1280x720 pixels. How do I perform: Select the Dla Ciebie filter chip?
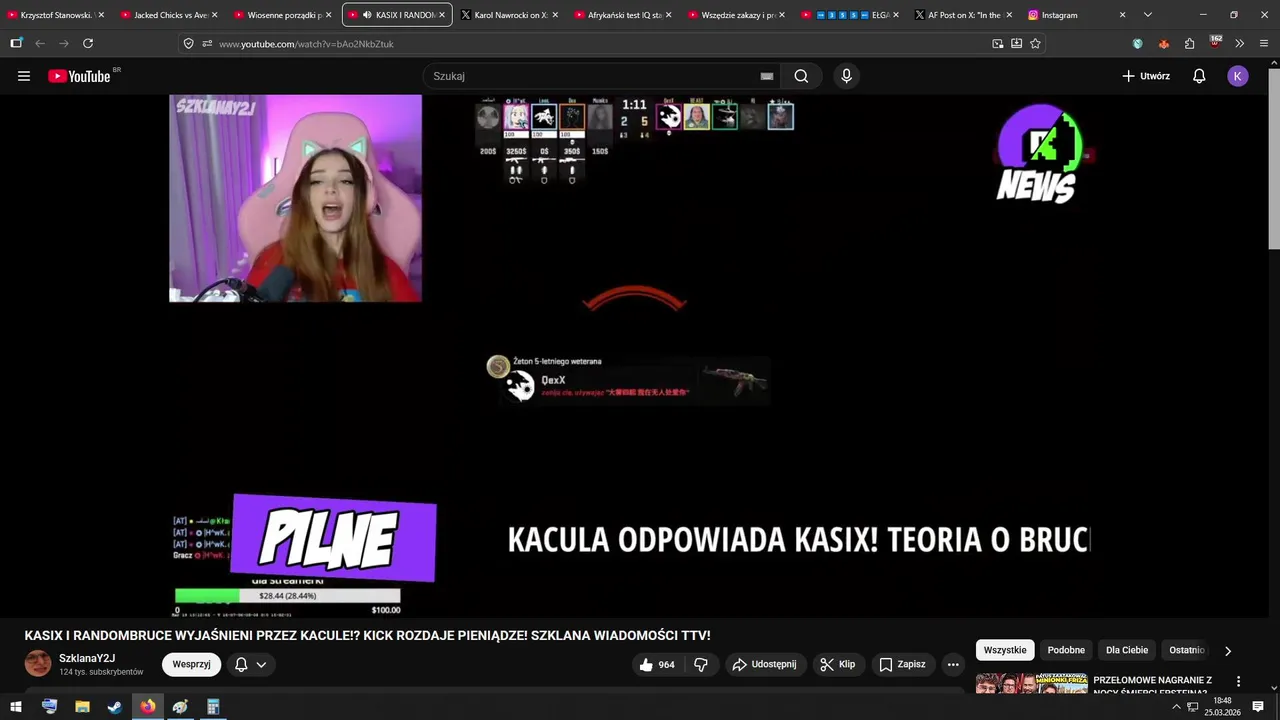1127,650
